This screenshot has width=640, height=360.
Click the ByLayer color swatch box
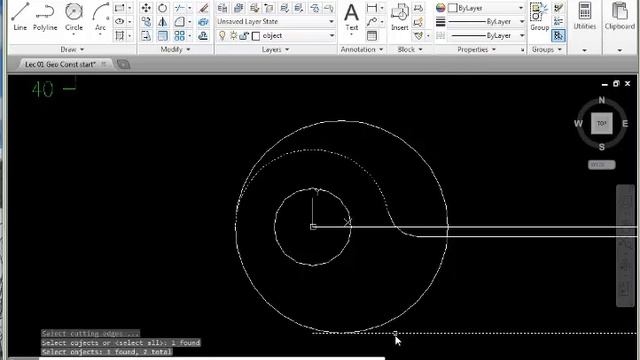click(452, 8)
